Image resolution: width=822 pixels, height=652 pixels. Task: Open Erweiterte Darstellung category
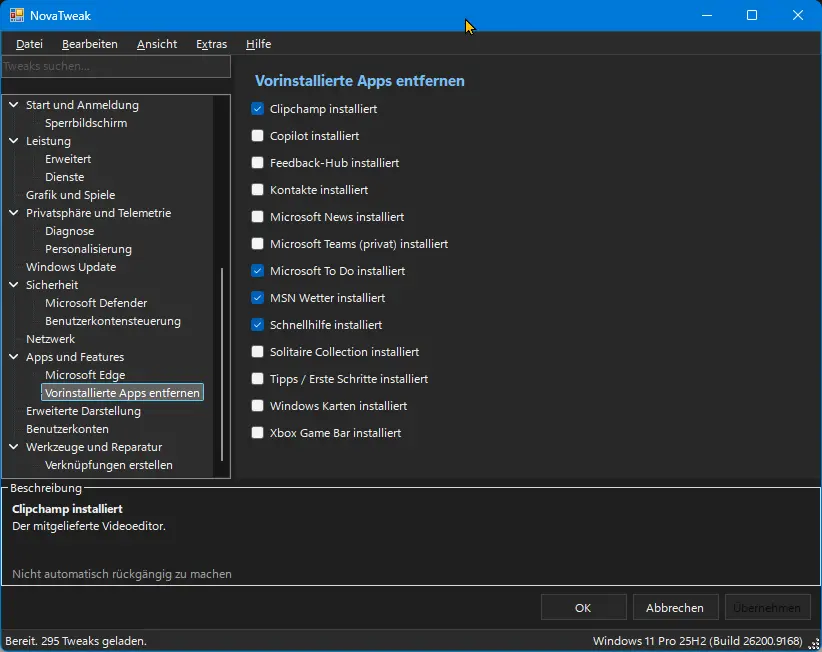pyautogui.click(x=83, y=411)
